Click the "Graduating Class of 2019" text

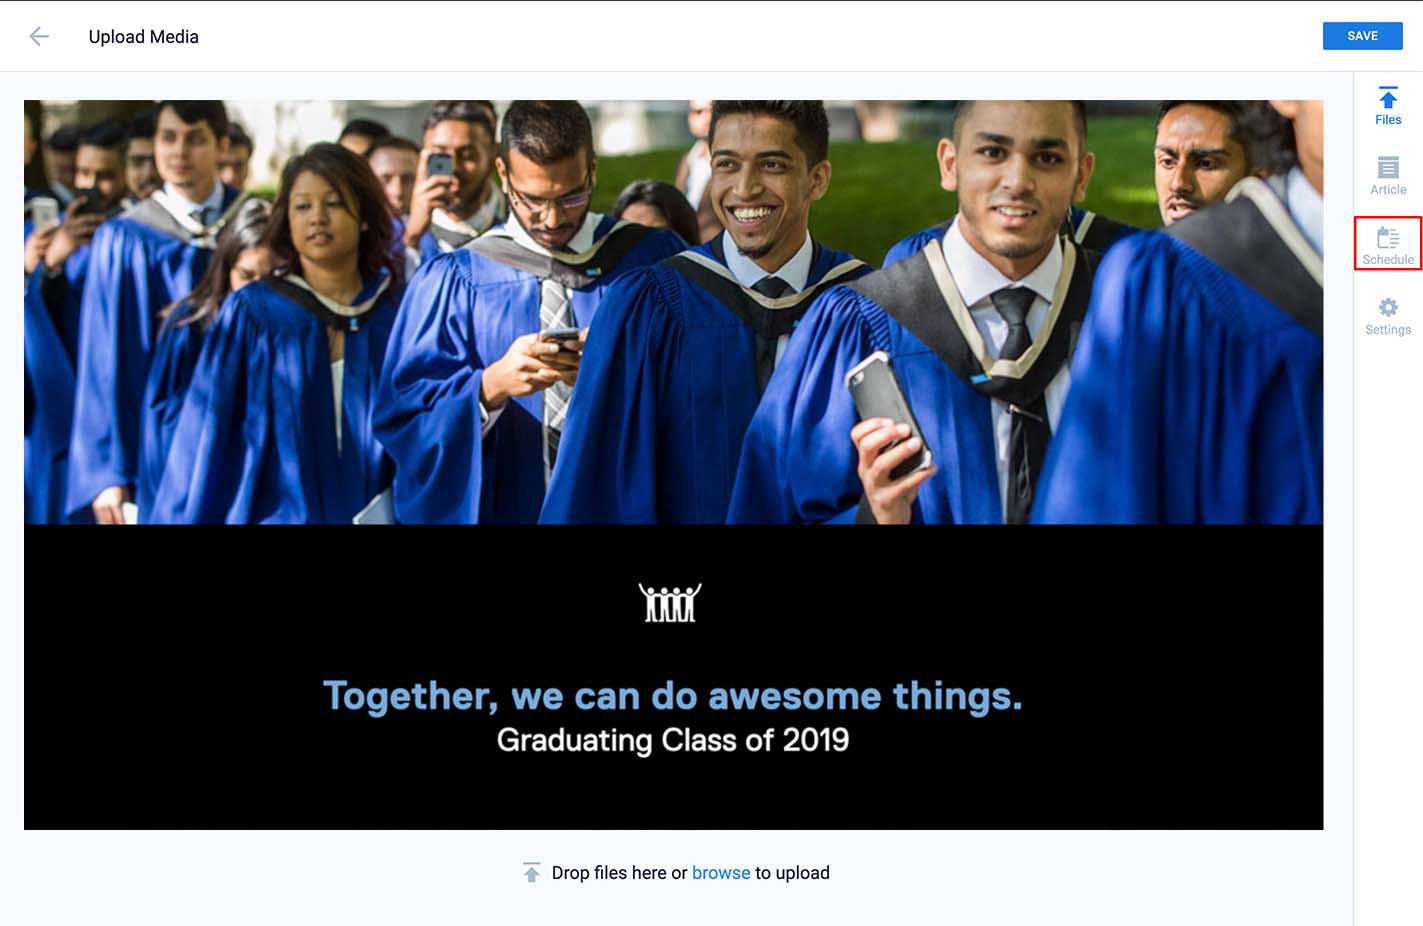pyautogui.click(x=673, y=740)
